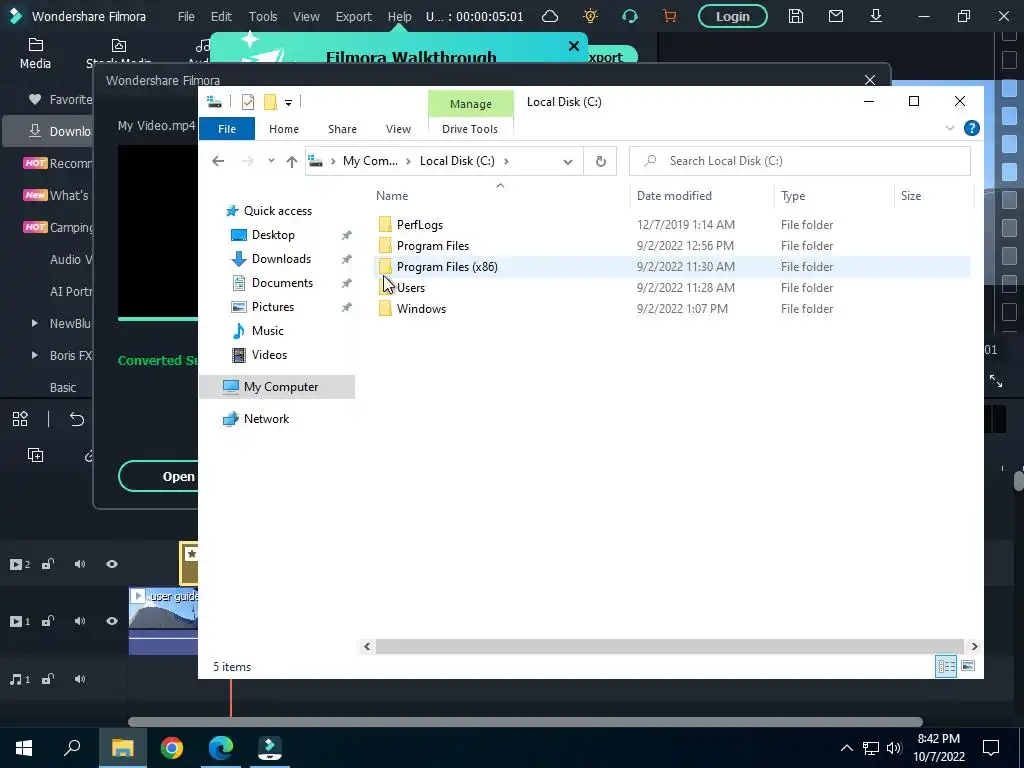Select Quick access in navigation pane
The width and height of the screenshot is (1024, 768).
278,211
